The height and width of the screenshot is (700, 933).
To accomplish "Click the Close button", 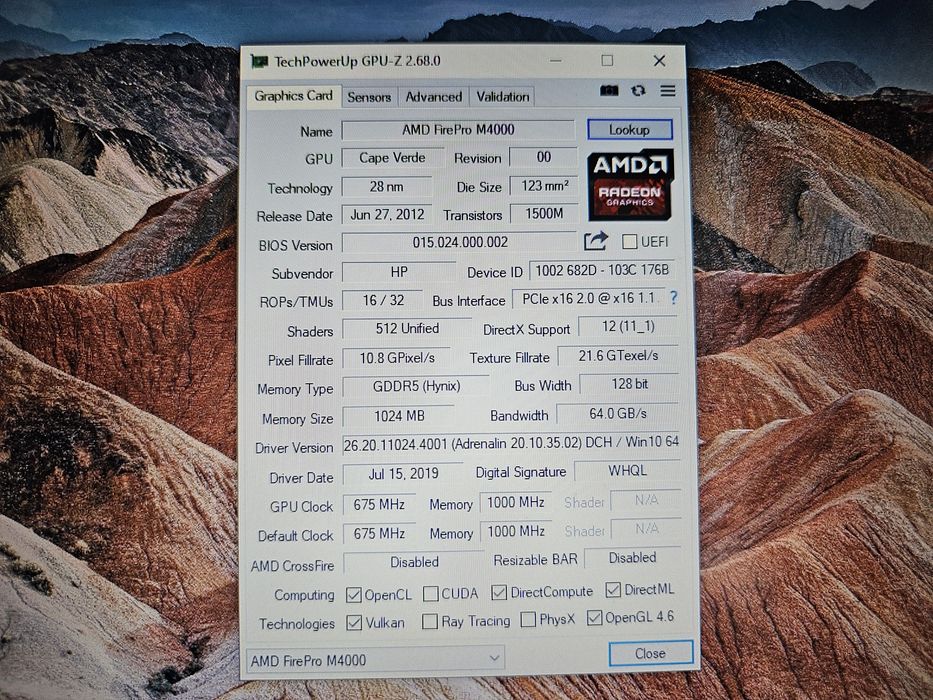I will (650, 654).
